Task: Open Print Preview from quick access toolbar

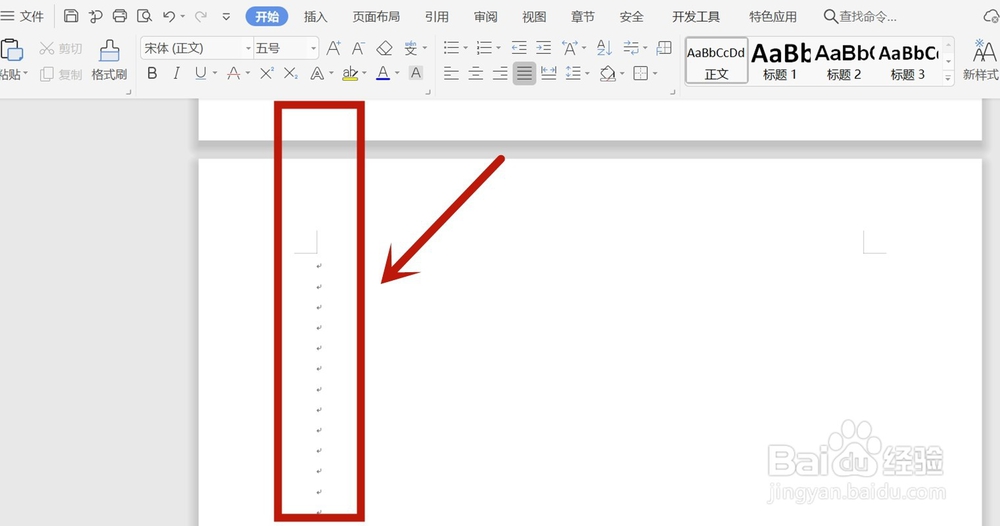Action: [x=144, y=16]
